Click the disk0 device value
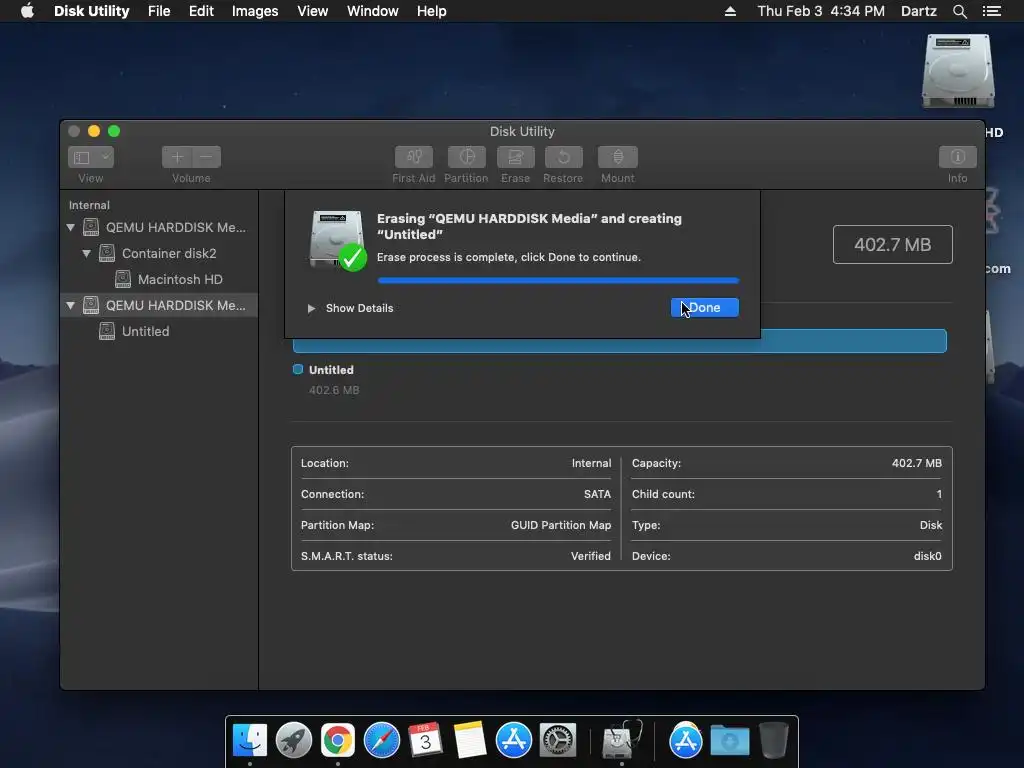Viewport: 1024px width, 768px height. pyautogui.click(x=927, y=556)
